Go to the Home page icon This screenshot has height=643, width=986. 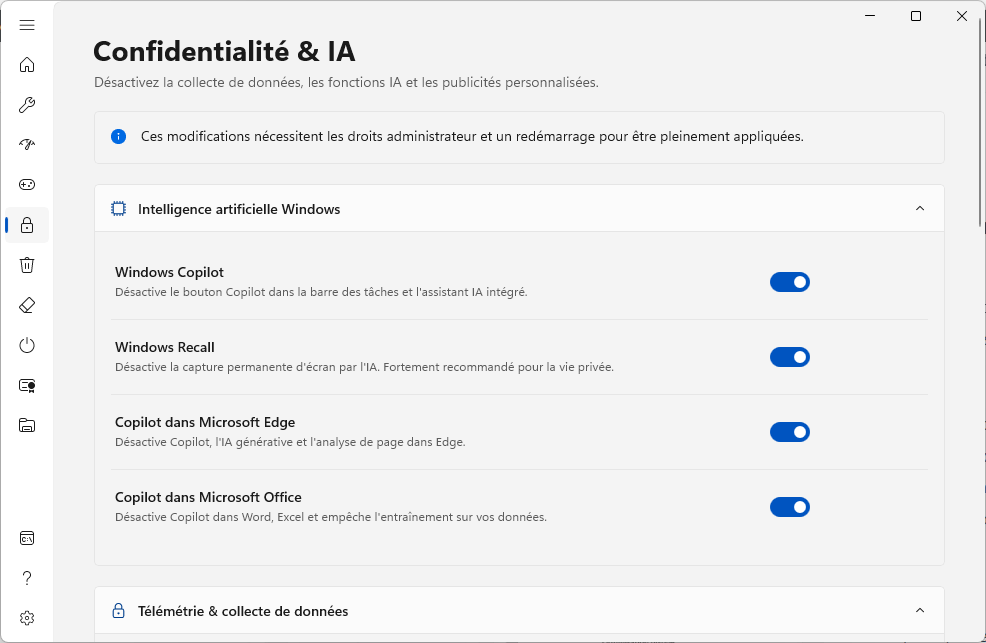26,65
